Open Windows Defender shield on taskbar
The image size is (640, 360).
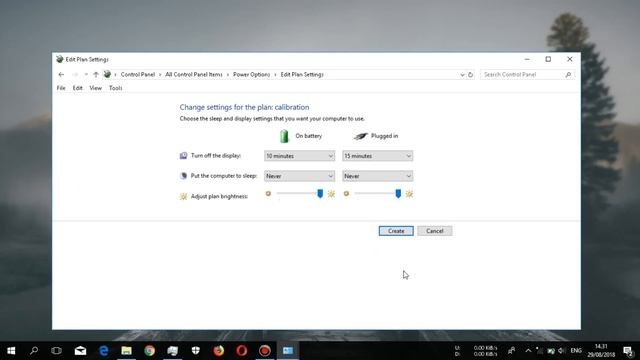(196, 351)
